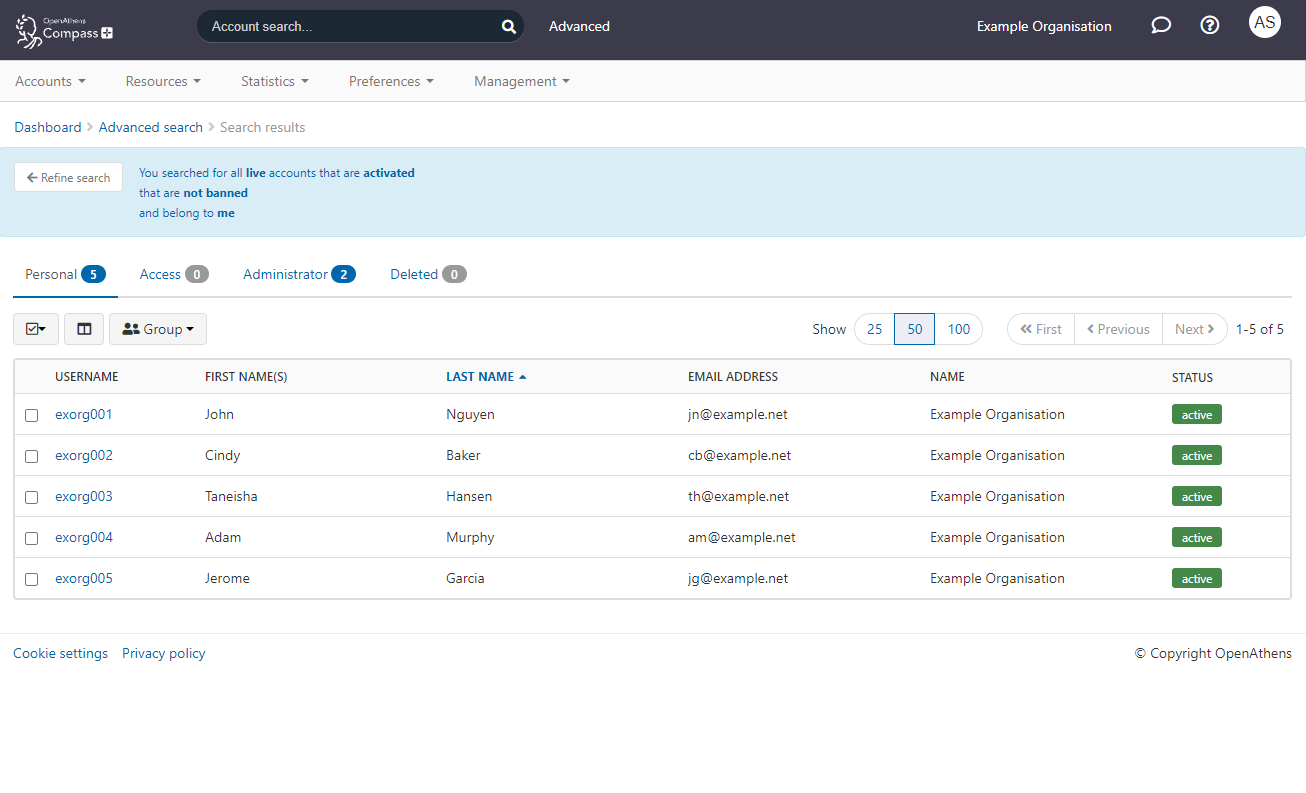Open the Deleted accounts tab
1306x793 pixels.
tap(427, 273)
